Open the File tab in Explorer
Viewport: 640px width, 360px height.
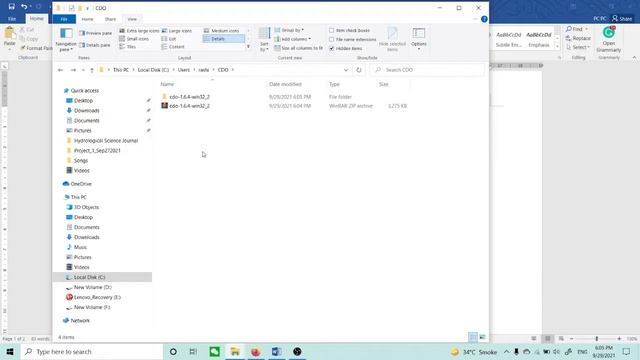[64, 19]
